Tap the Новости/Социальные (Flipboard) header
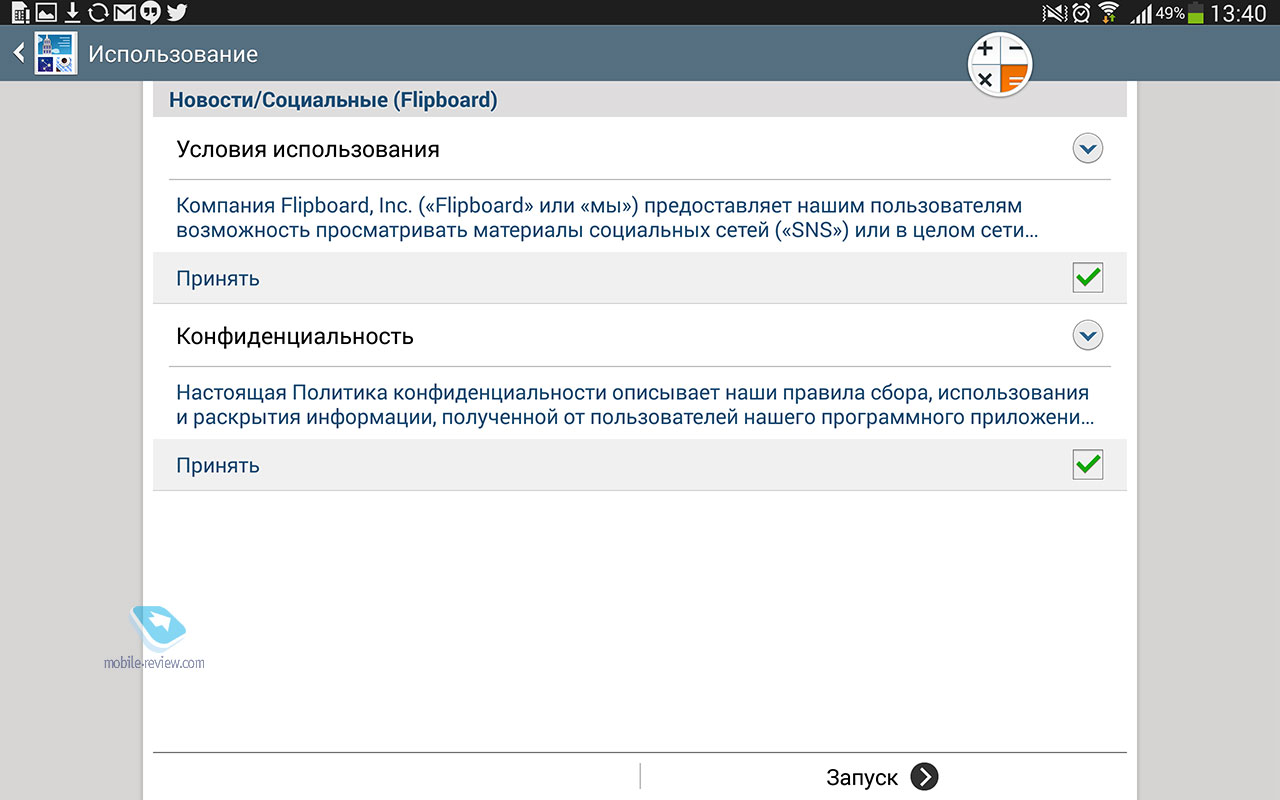Viewport: 1280px width, 800px height. 333,100
